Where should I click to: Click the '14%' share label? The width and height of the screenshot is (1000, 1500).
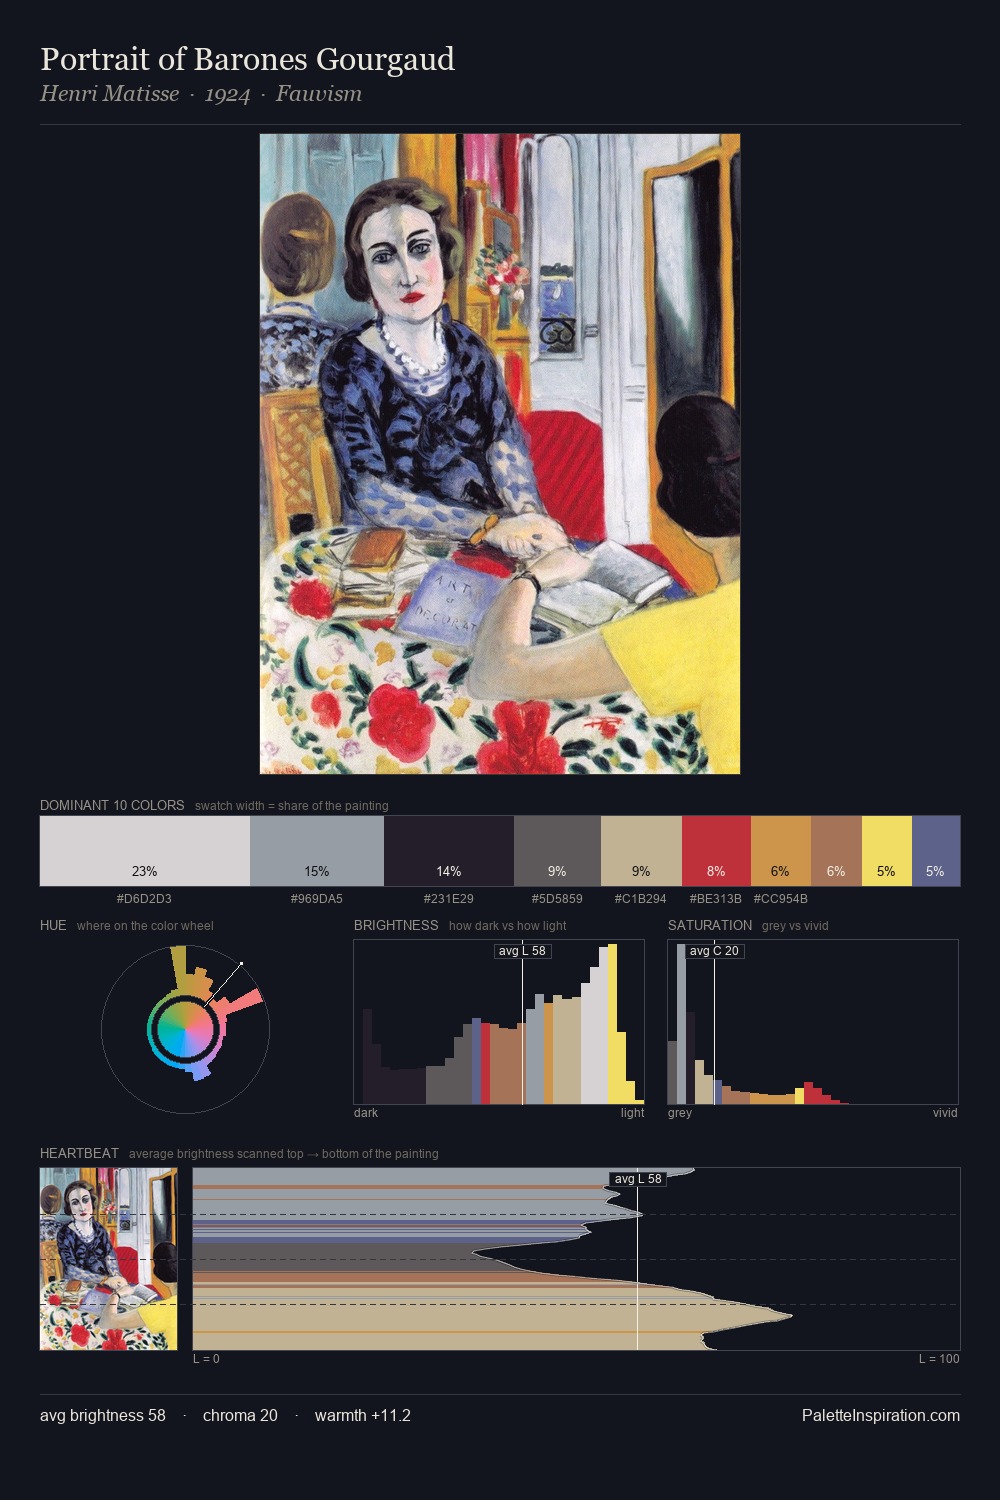click(x=449, y=871)
